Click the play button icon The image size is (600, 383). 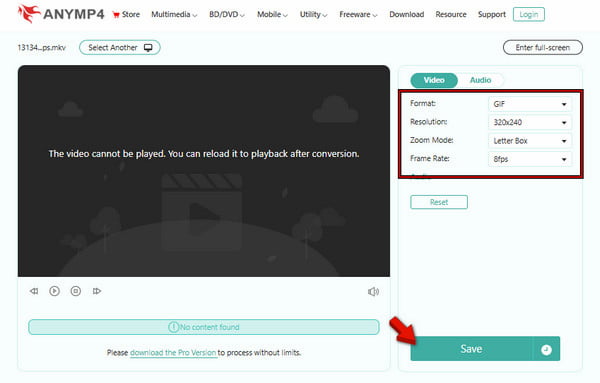(x=54, y=291)
